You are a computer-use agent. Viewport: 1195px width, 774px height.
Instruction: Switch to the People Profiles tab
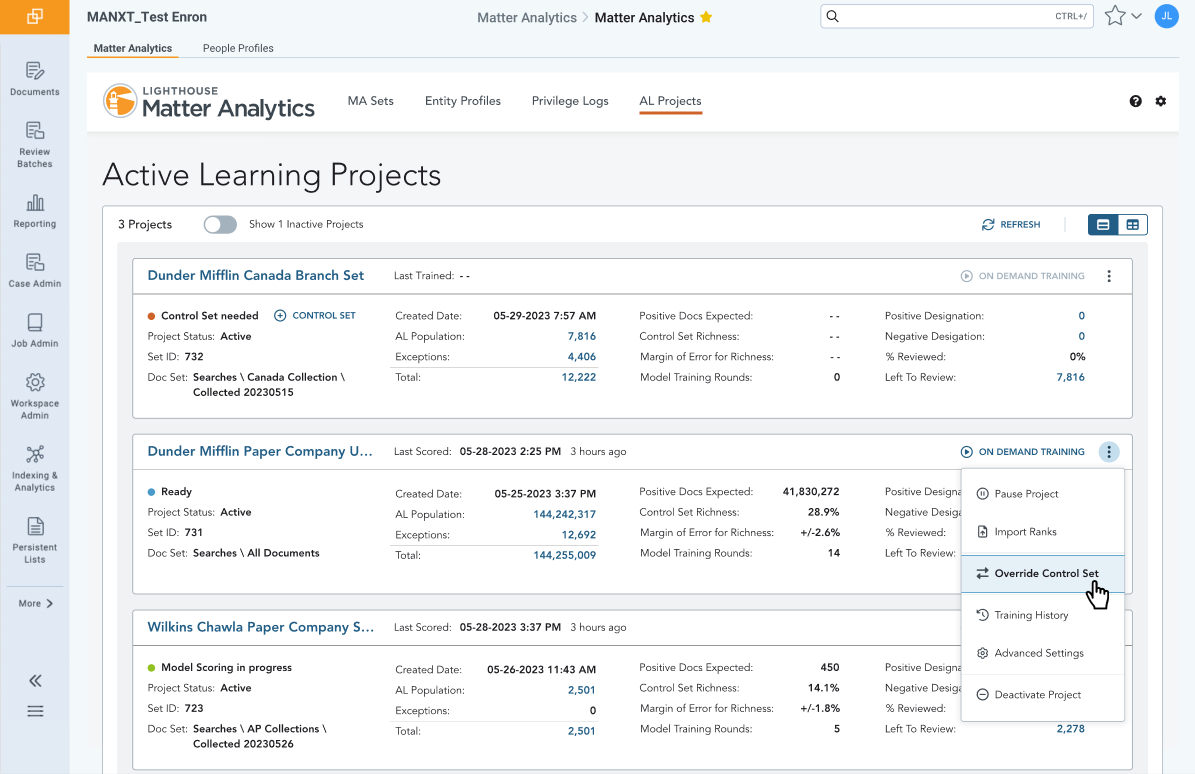click(238, 48)
